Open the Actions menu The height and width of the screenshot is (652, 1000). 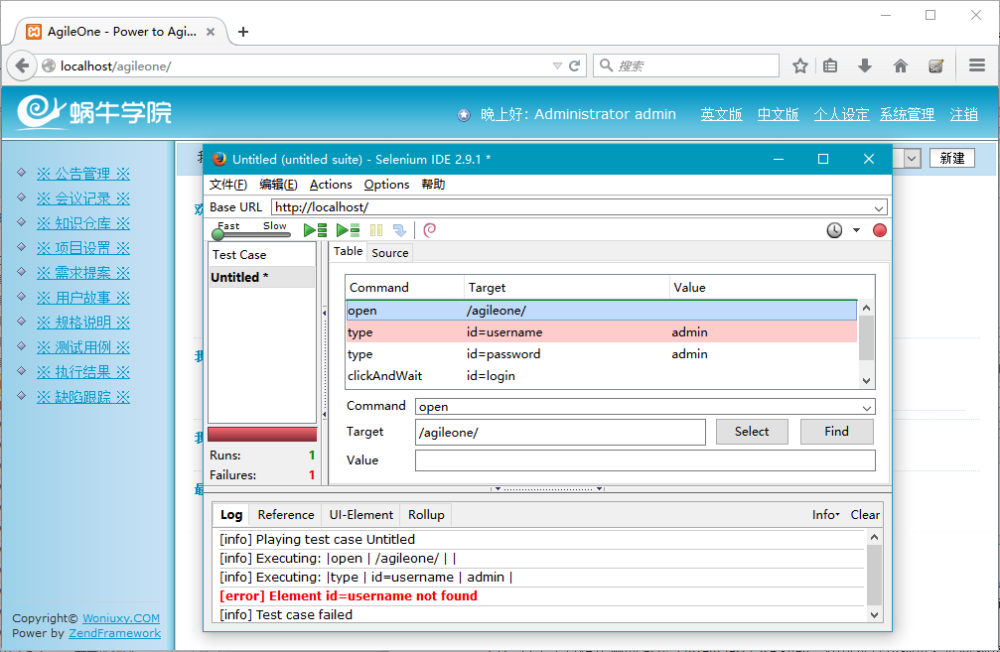click(330, 184)
